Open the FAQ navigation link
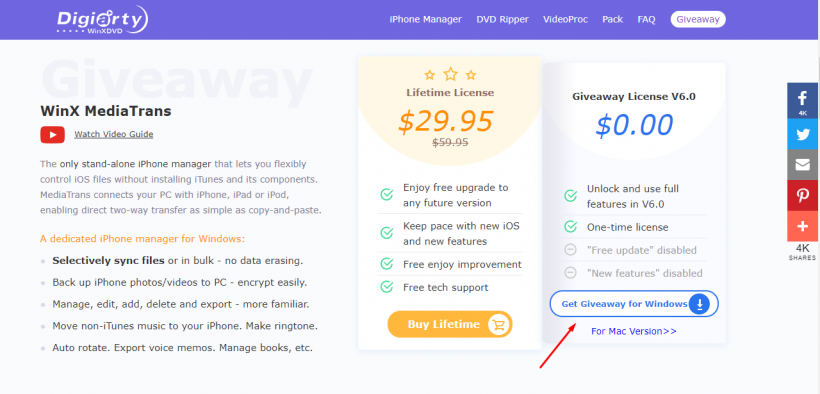The width and height of the screenshot is (820, 394). (646, 19)
